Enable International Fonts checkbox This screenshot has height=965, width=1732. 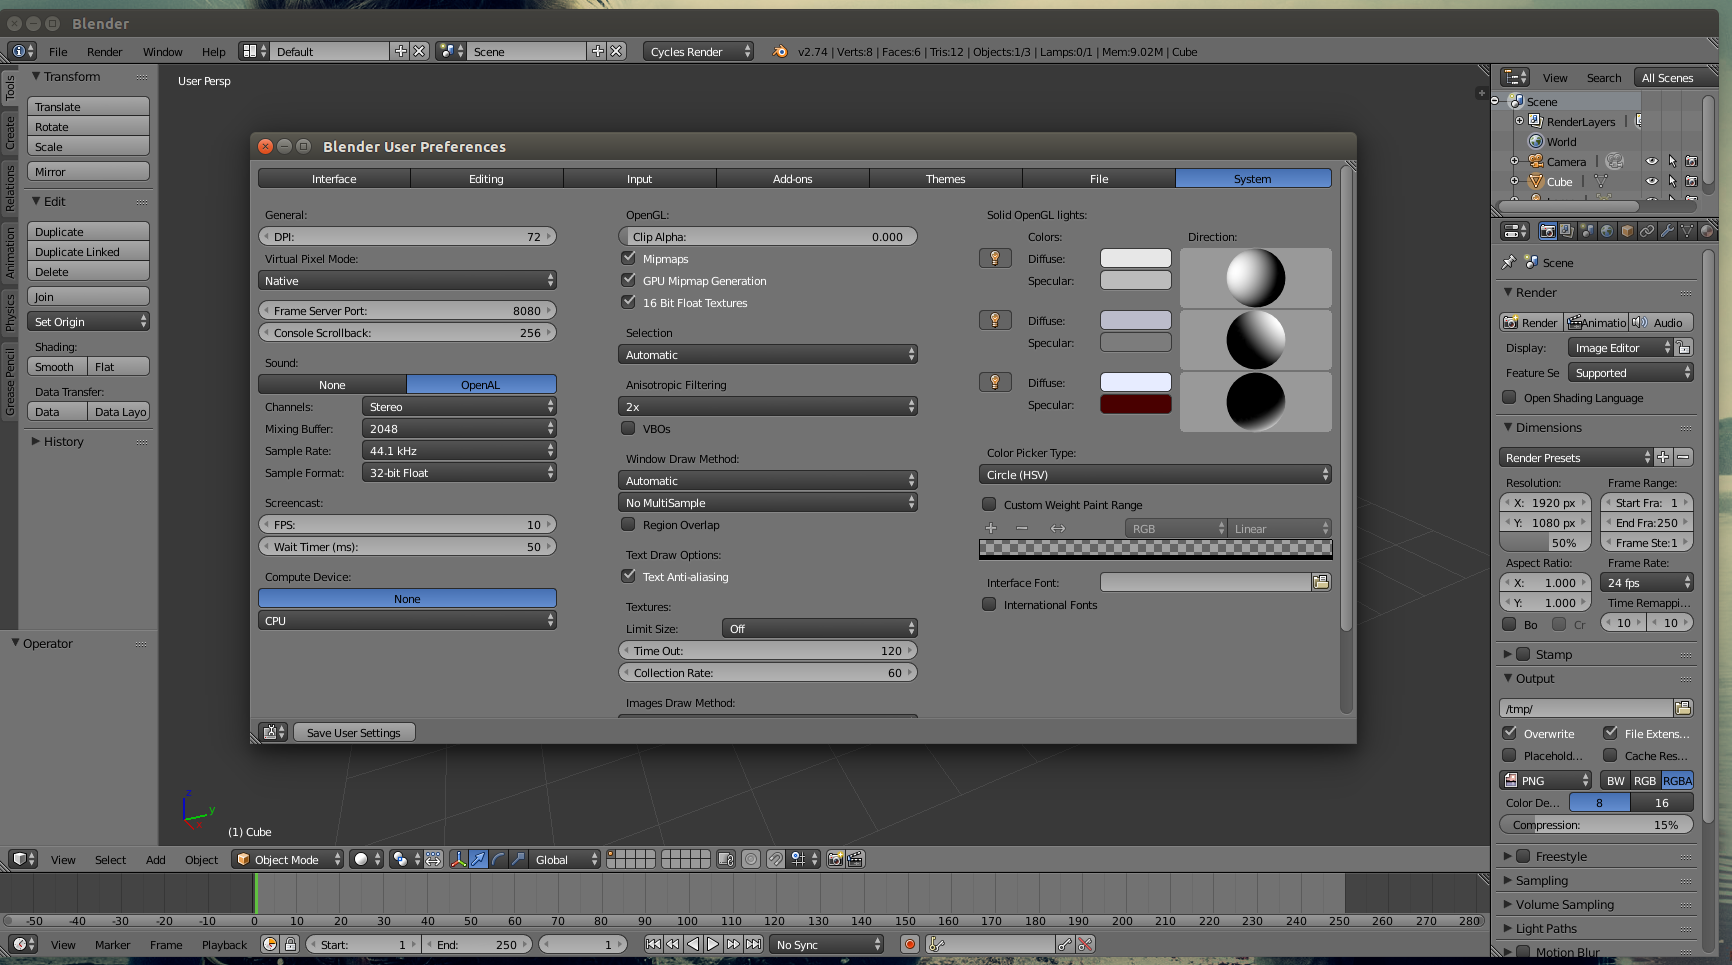pyautogui.click(x=989, y=604)
